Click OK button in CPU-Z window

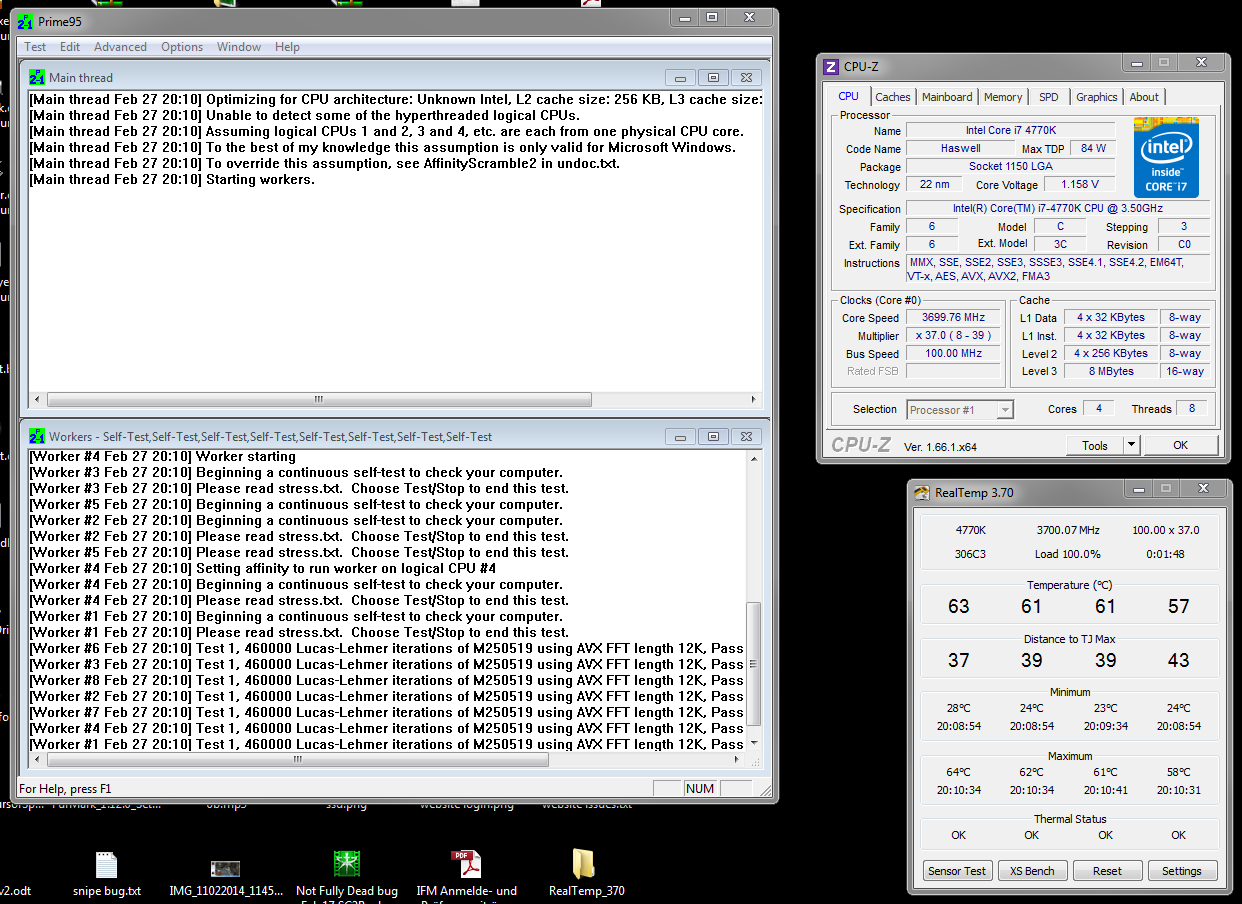(x=1180, y=446)
